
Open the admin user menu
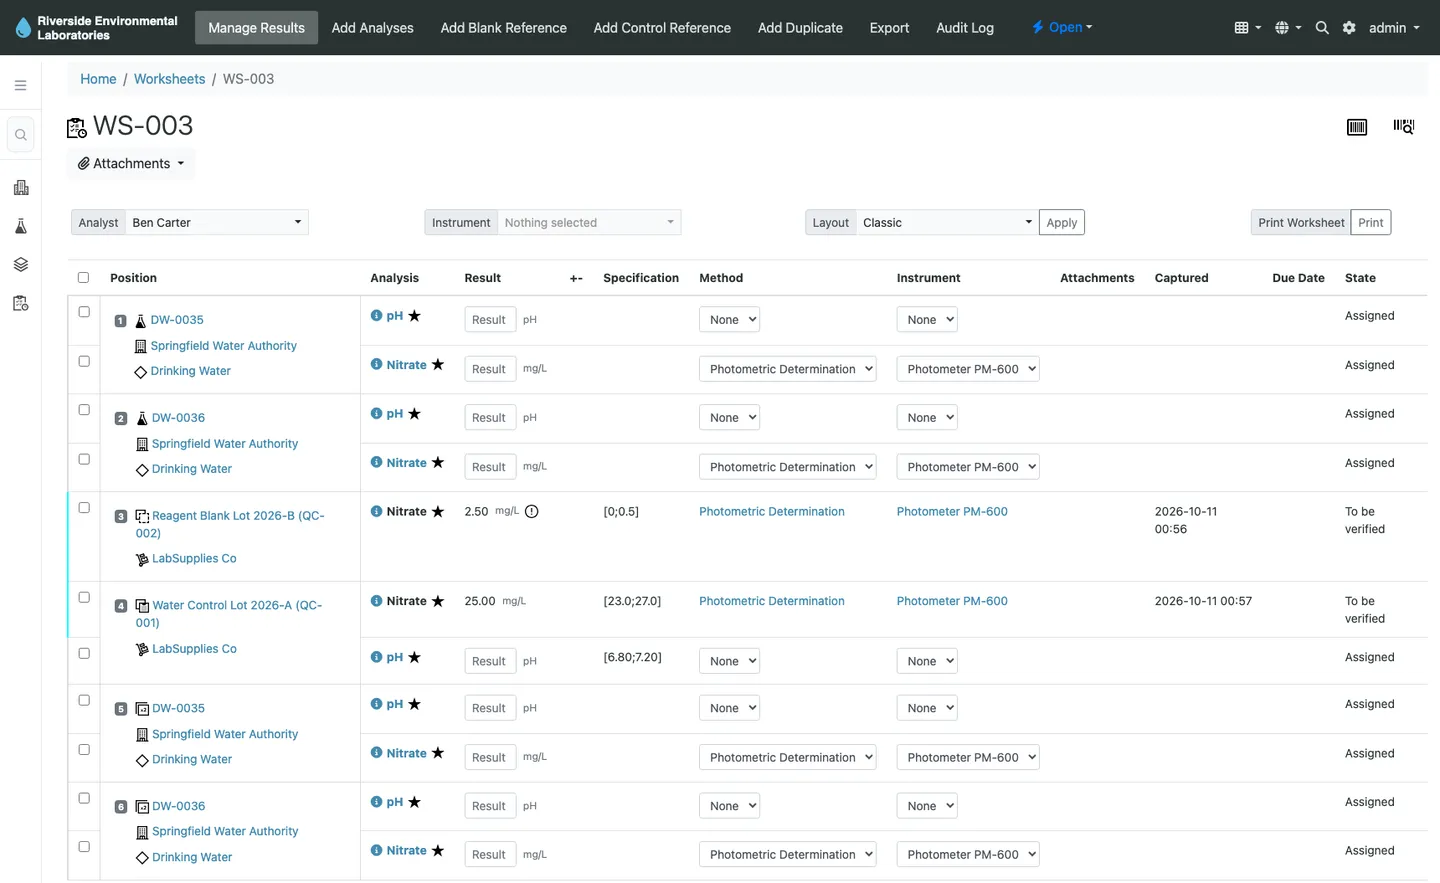(x=1394, y=28)
